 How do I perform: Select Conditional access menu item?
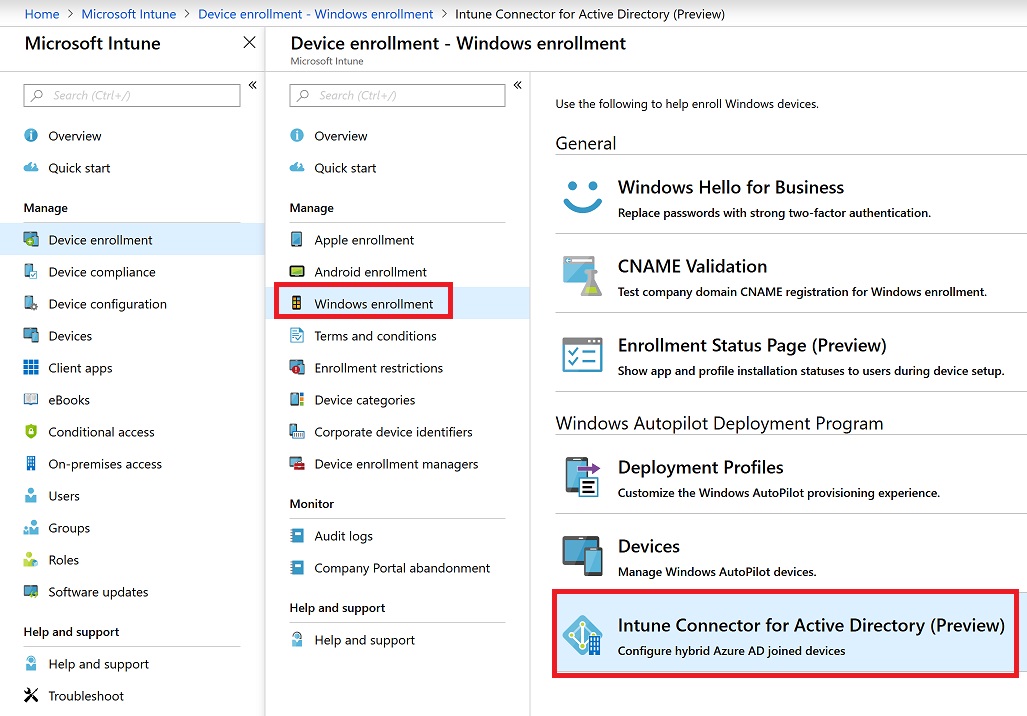click(x=132, y=432)
